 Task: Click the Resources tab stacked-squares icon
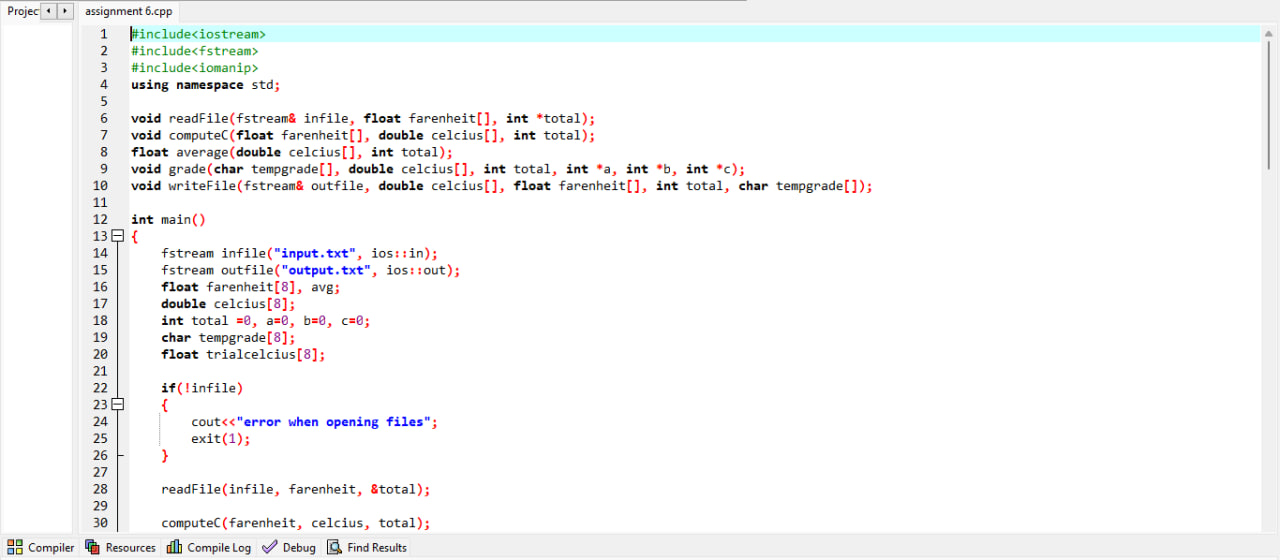93,547
